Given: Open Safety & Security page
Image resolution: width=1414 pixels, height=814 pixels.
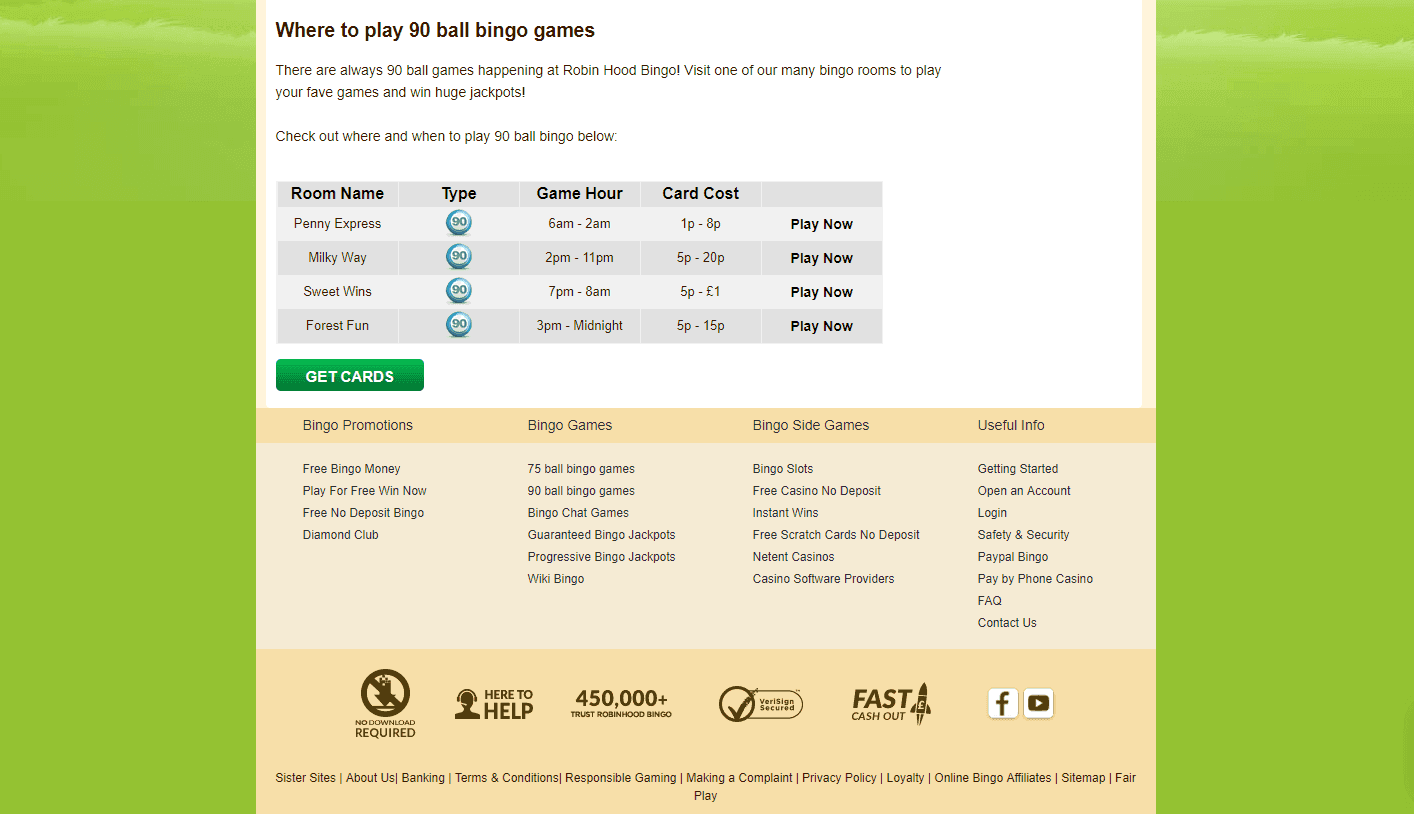Looking at the screenshot, I should 1024,535.
